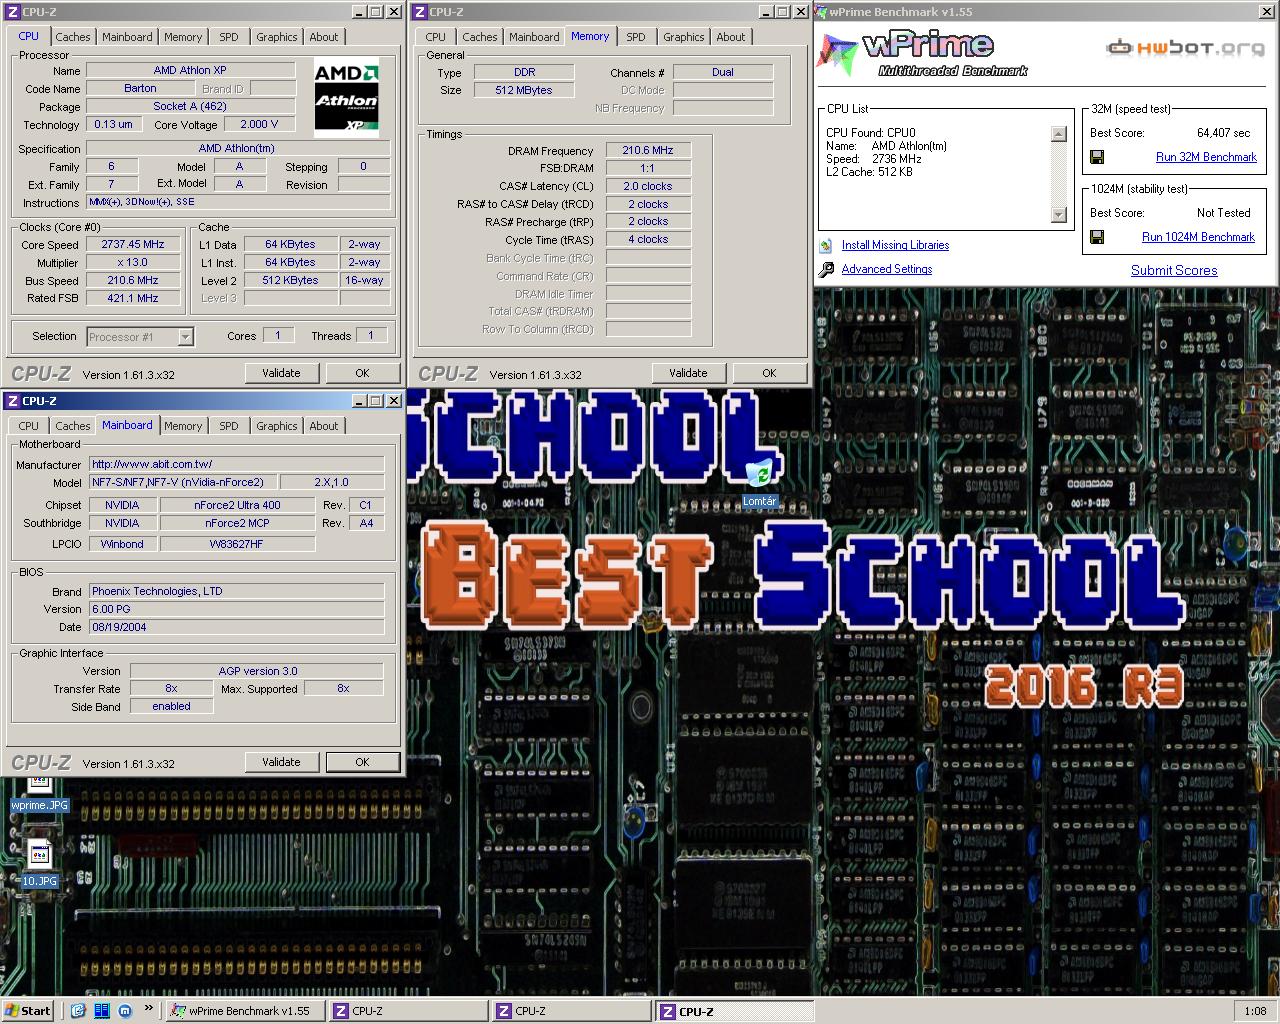Click Validate in the CPU-Z processor window
The width and height of the screenshot is (1280, 1024).
tap(281, 373)
